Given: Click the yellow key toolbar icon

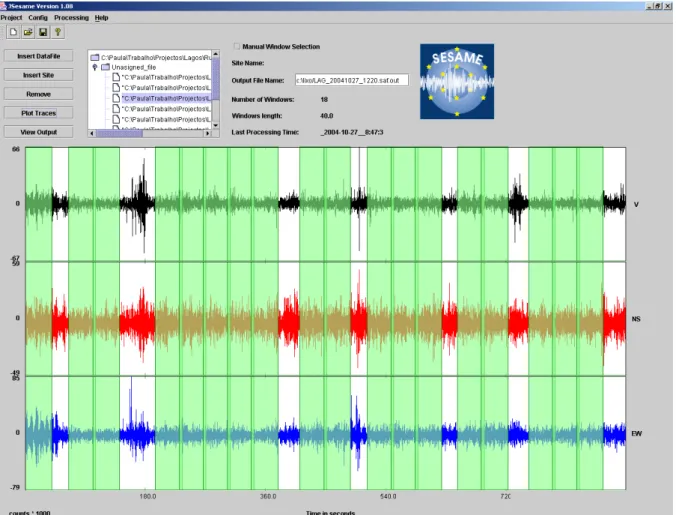Looking at the screenshot, I should pyautogui.click(x=58, y=32).
